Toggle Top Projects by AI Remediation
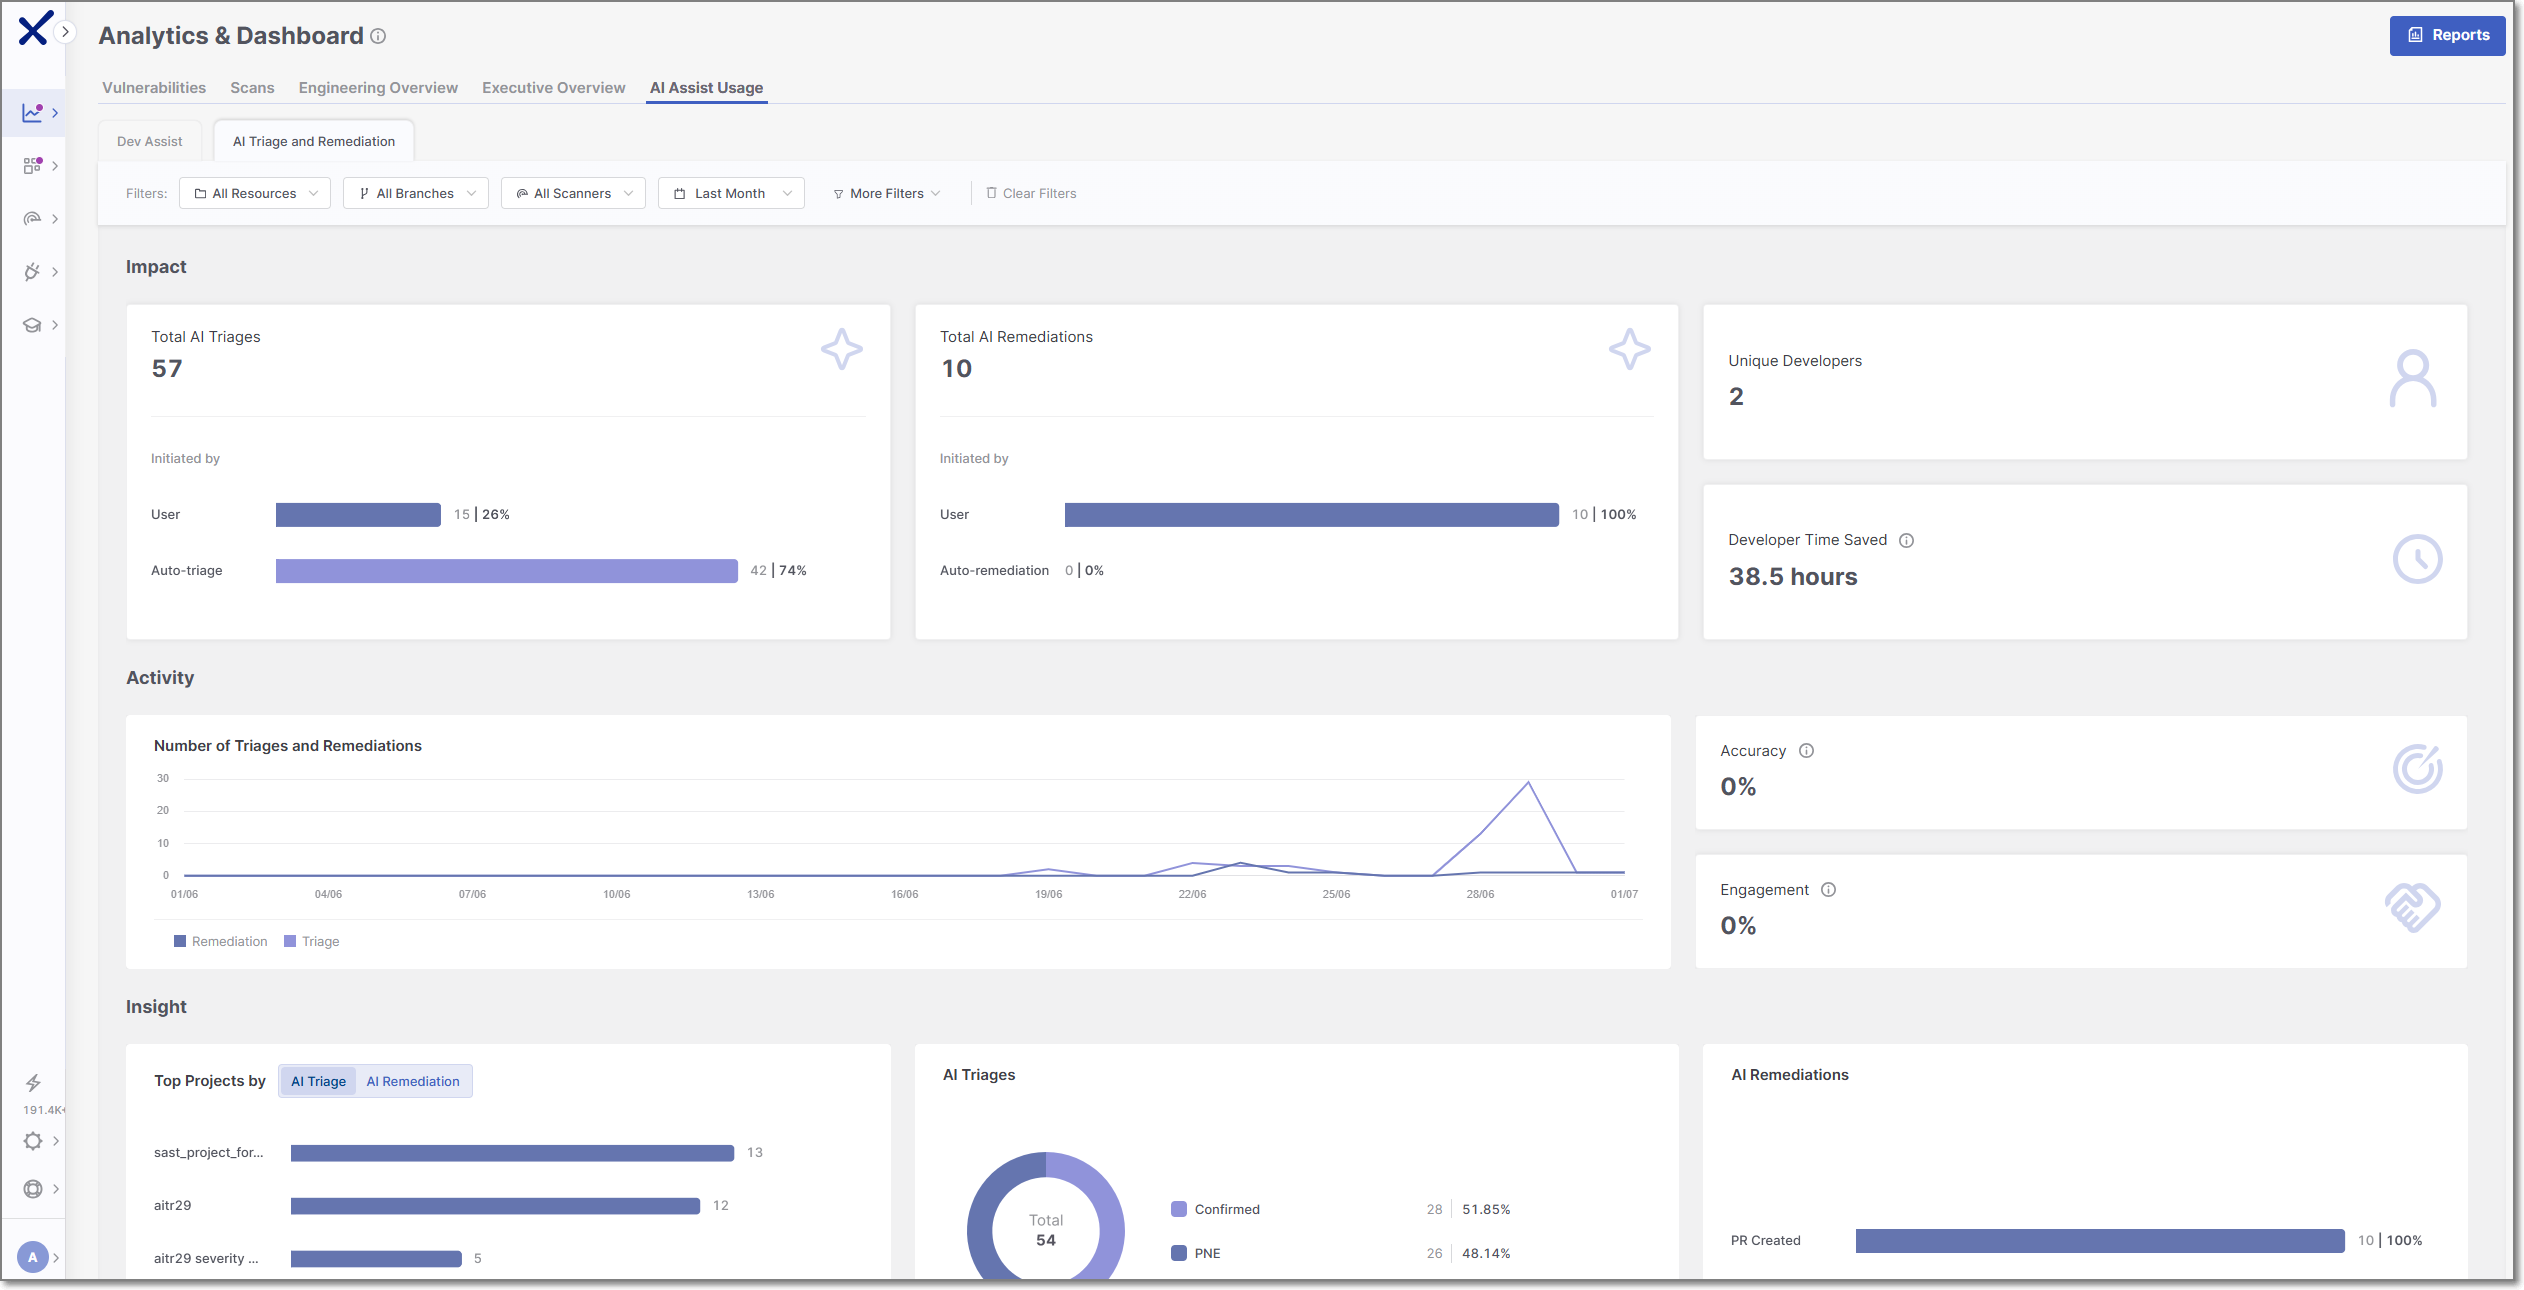Viewport: 2524px width, 1290px height. pos(413,1081)
